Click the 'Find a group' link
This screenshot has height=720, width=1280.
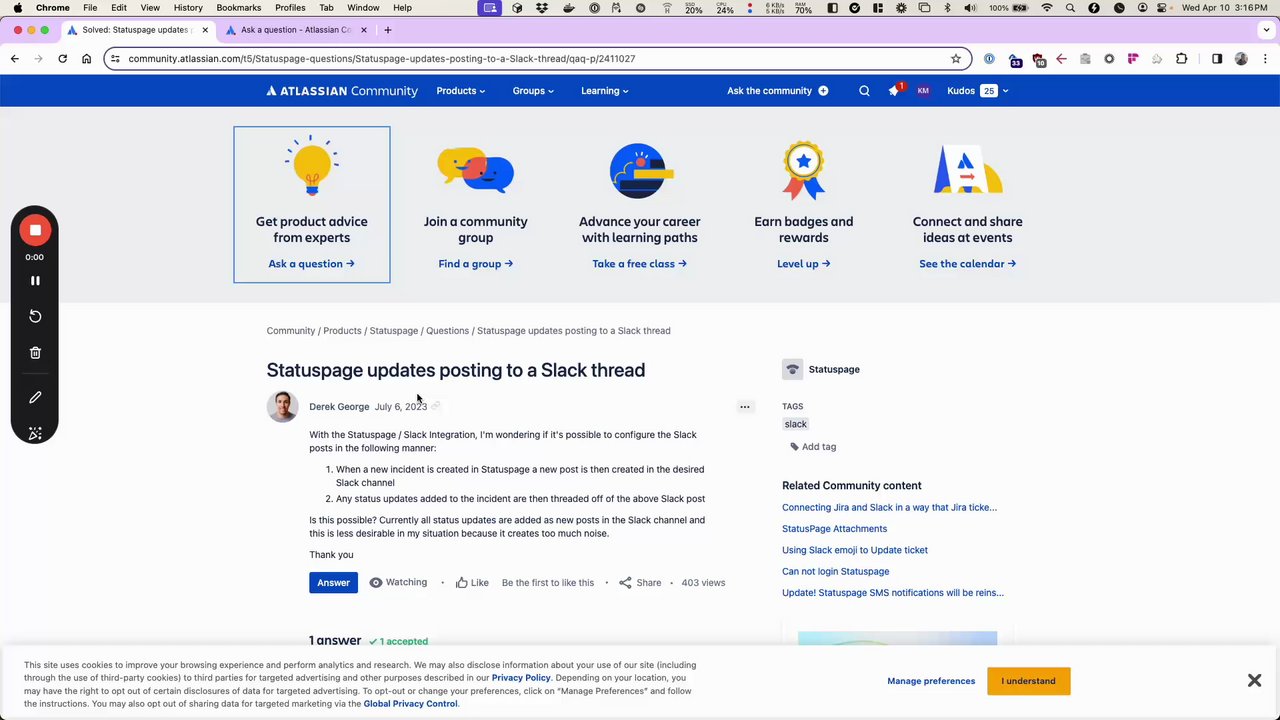pyautogui.click(x=476, y=264)
